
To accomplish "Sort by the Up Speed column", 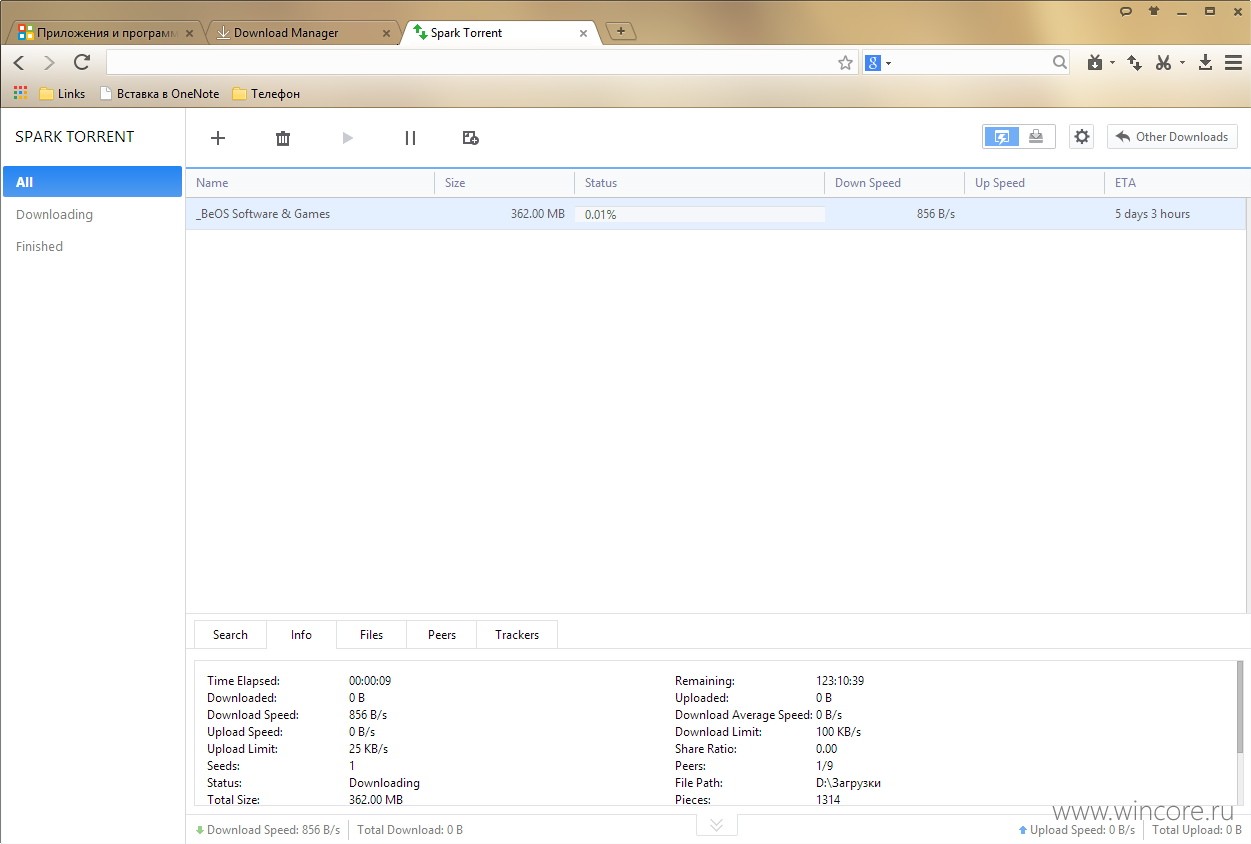I will [1035, 183].
